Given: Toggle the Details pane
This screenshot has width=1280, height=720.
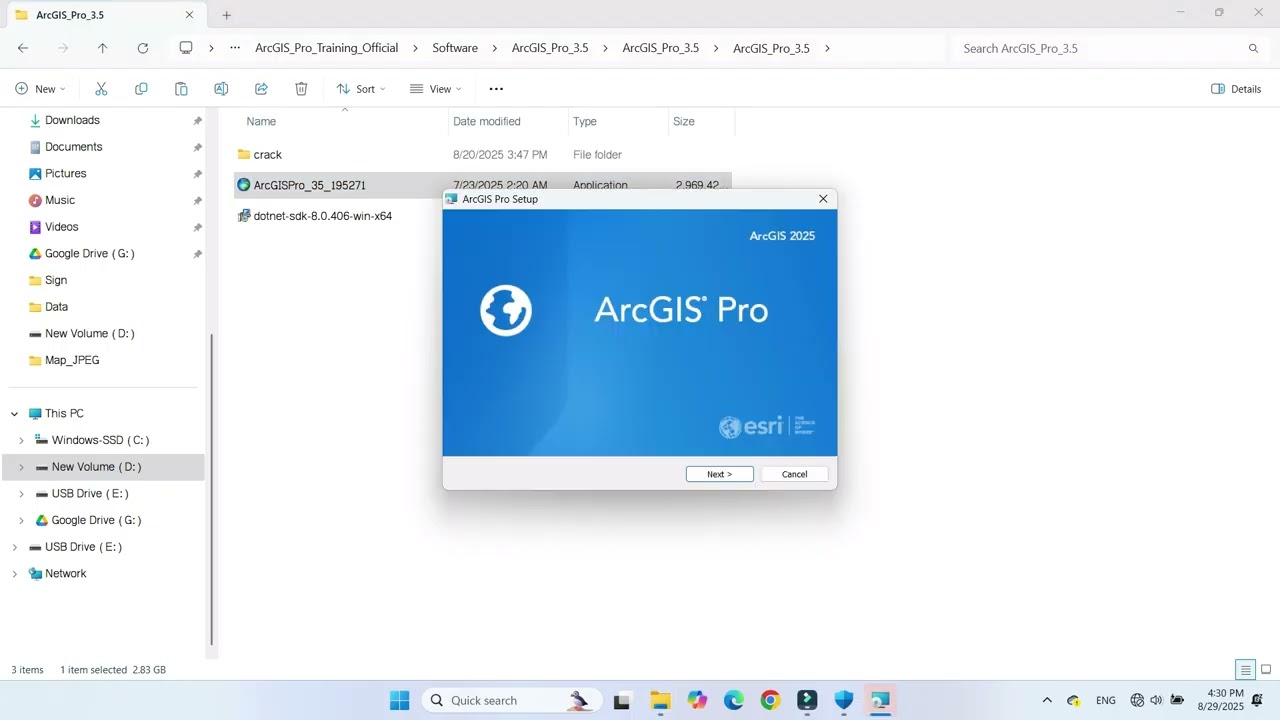Looking at the screenshot, I should point(1236,89).
